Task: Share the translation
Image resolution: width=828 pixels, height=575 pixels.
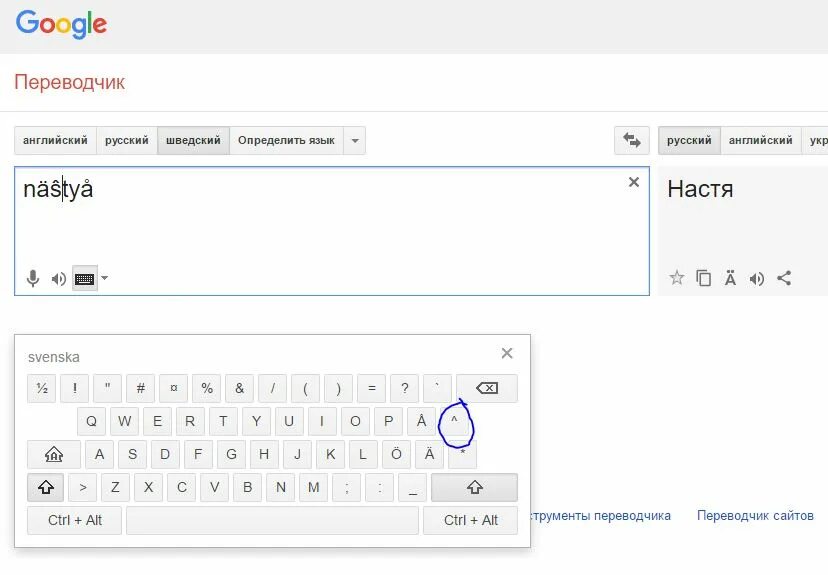Action: 784,278
